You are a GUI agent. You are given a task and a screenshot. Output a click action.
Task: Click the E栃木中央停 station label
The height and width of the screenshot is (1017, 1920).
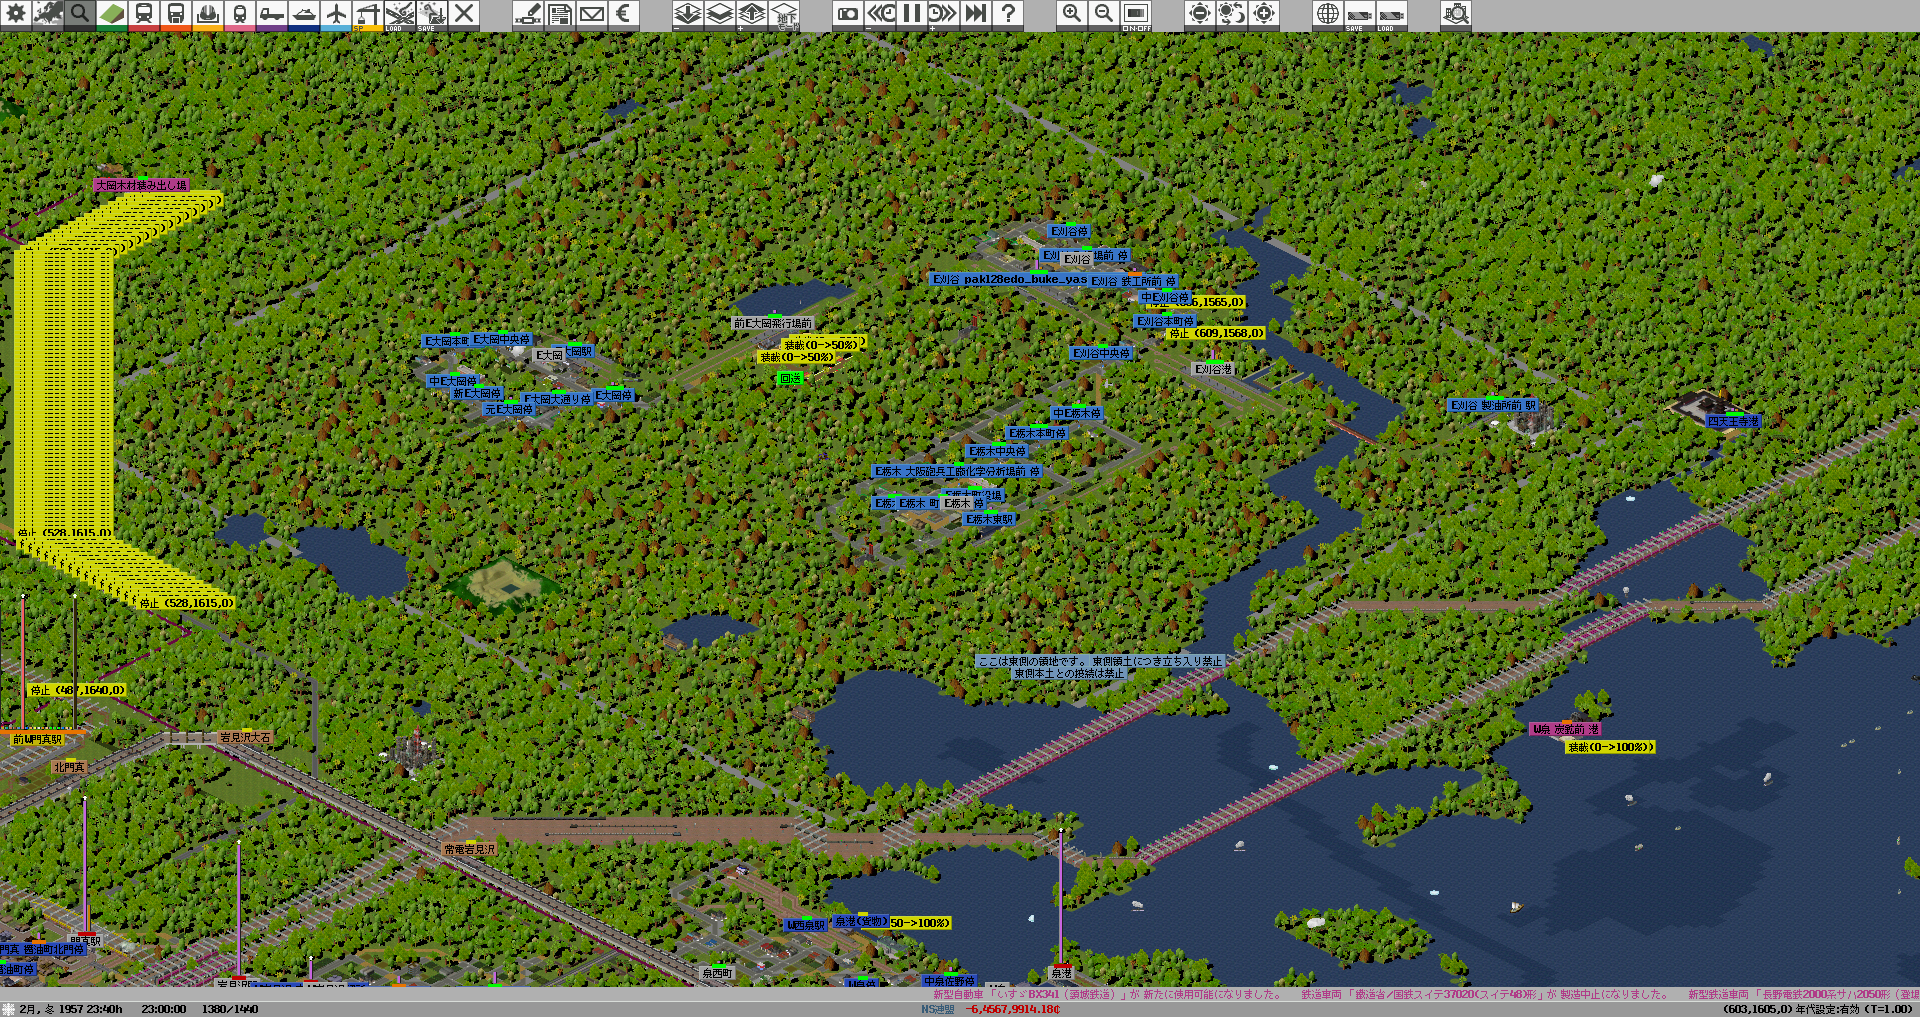point(997,451)
